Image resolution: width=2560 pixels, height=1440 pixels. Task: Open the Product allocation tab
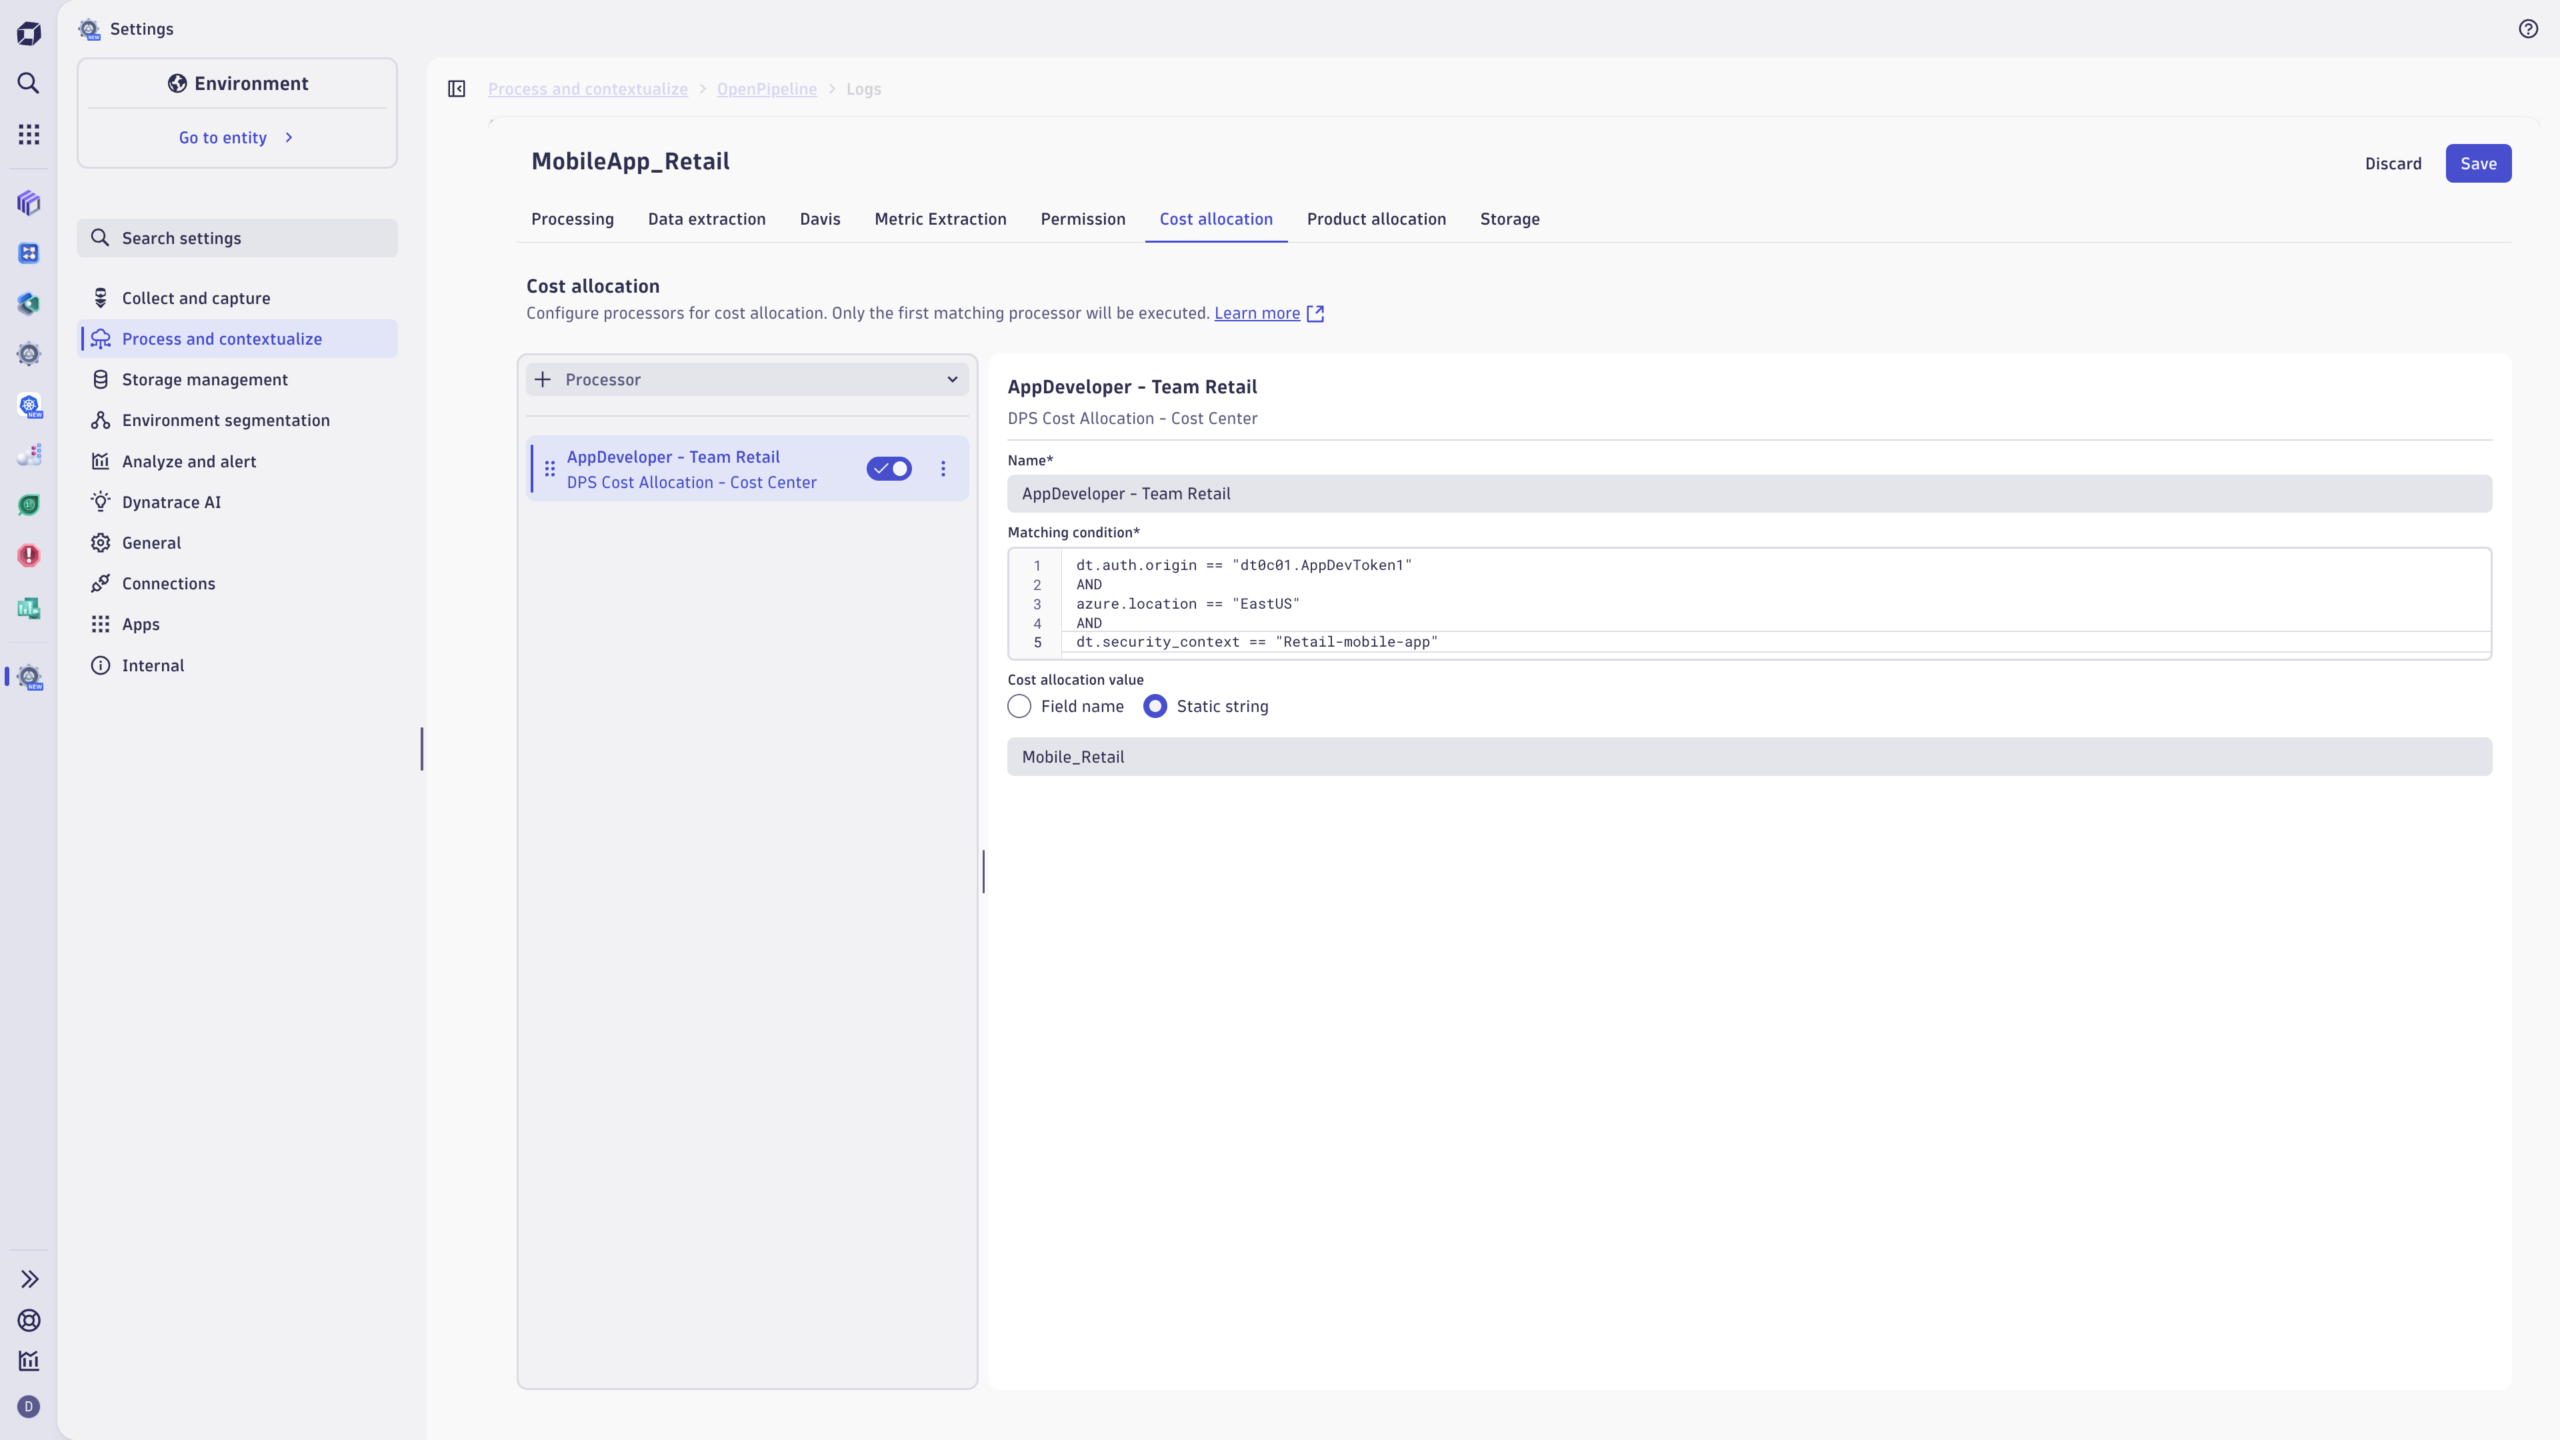(x=1375, y=219)
